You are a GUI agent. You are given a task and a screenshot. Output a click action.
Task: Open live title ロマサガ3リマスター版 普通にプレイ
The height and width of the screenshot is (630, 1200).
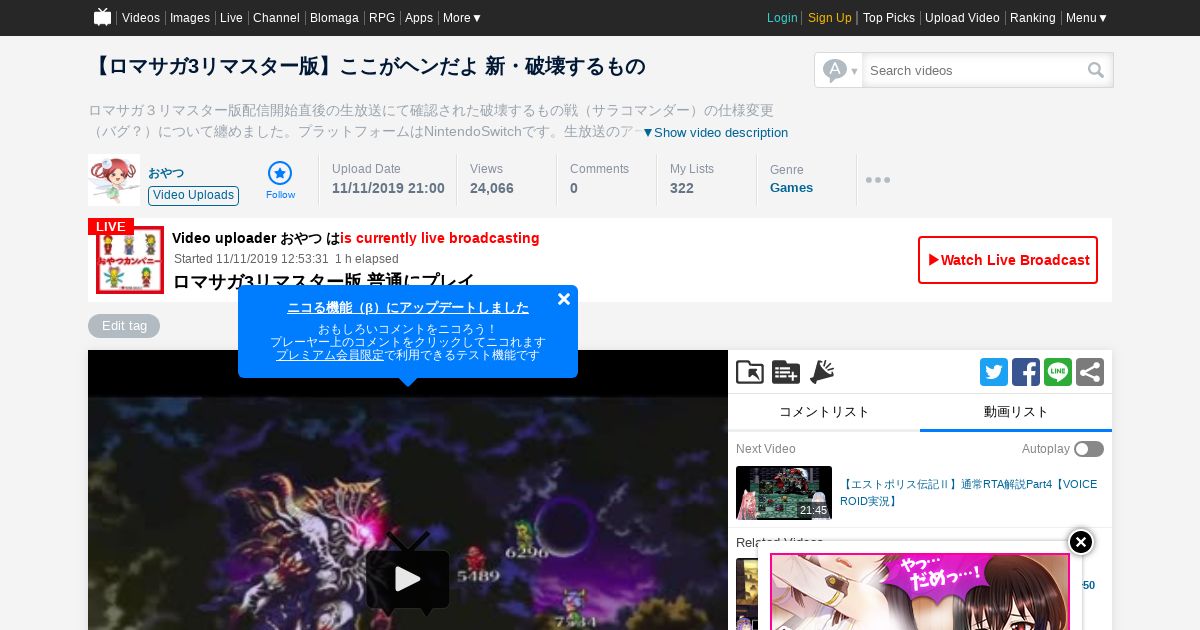click(323, 280)
